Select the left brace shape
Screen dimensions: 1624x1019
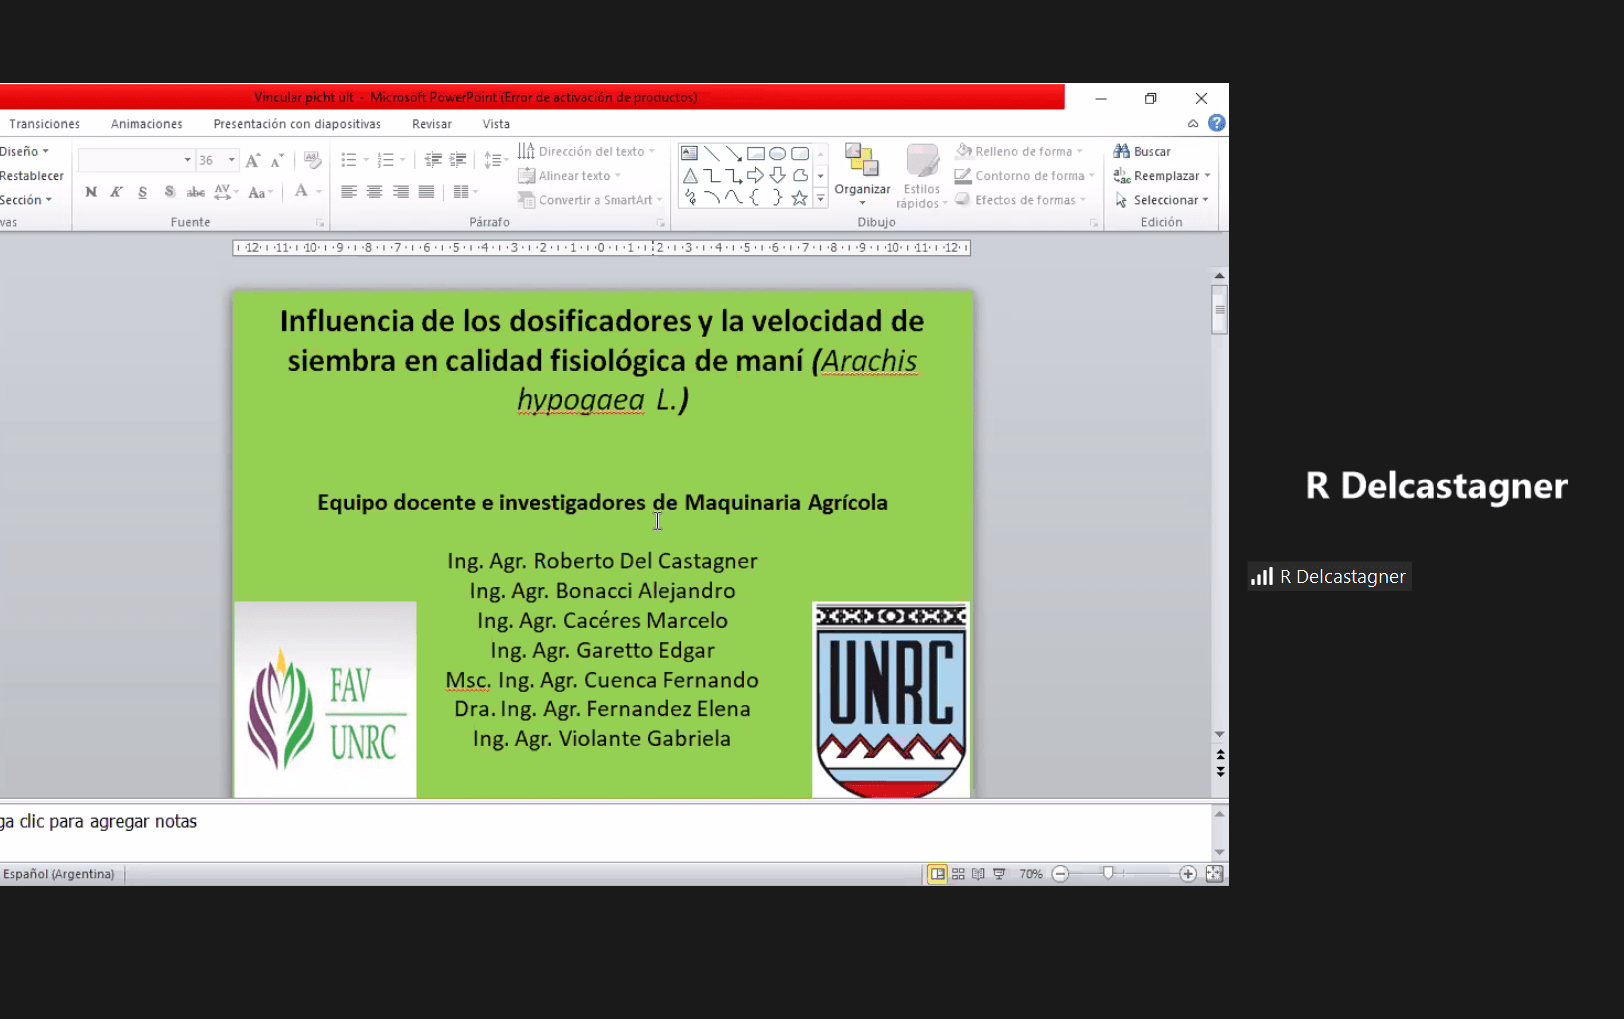coord(755,198)
